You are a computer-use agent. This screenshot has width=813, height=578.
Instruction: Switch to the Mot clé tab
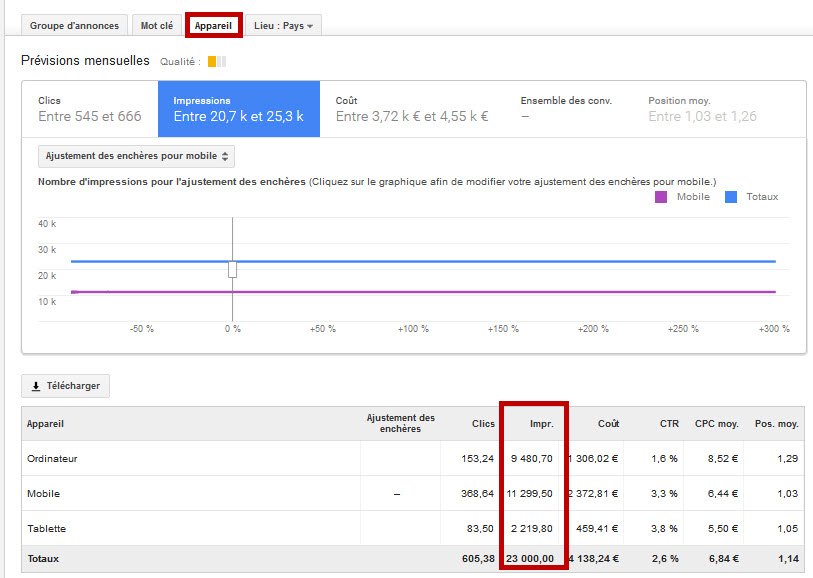pos(157,25)
